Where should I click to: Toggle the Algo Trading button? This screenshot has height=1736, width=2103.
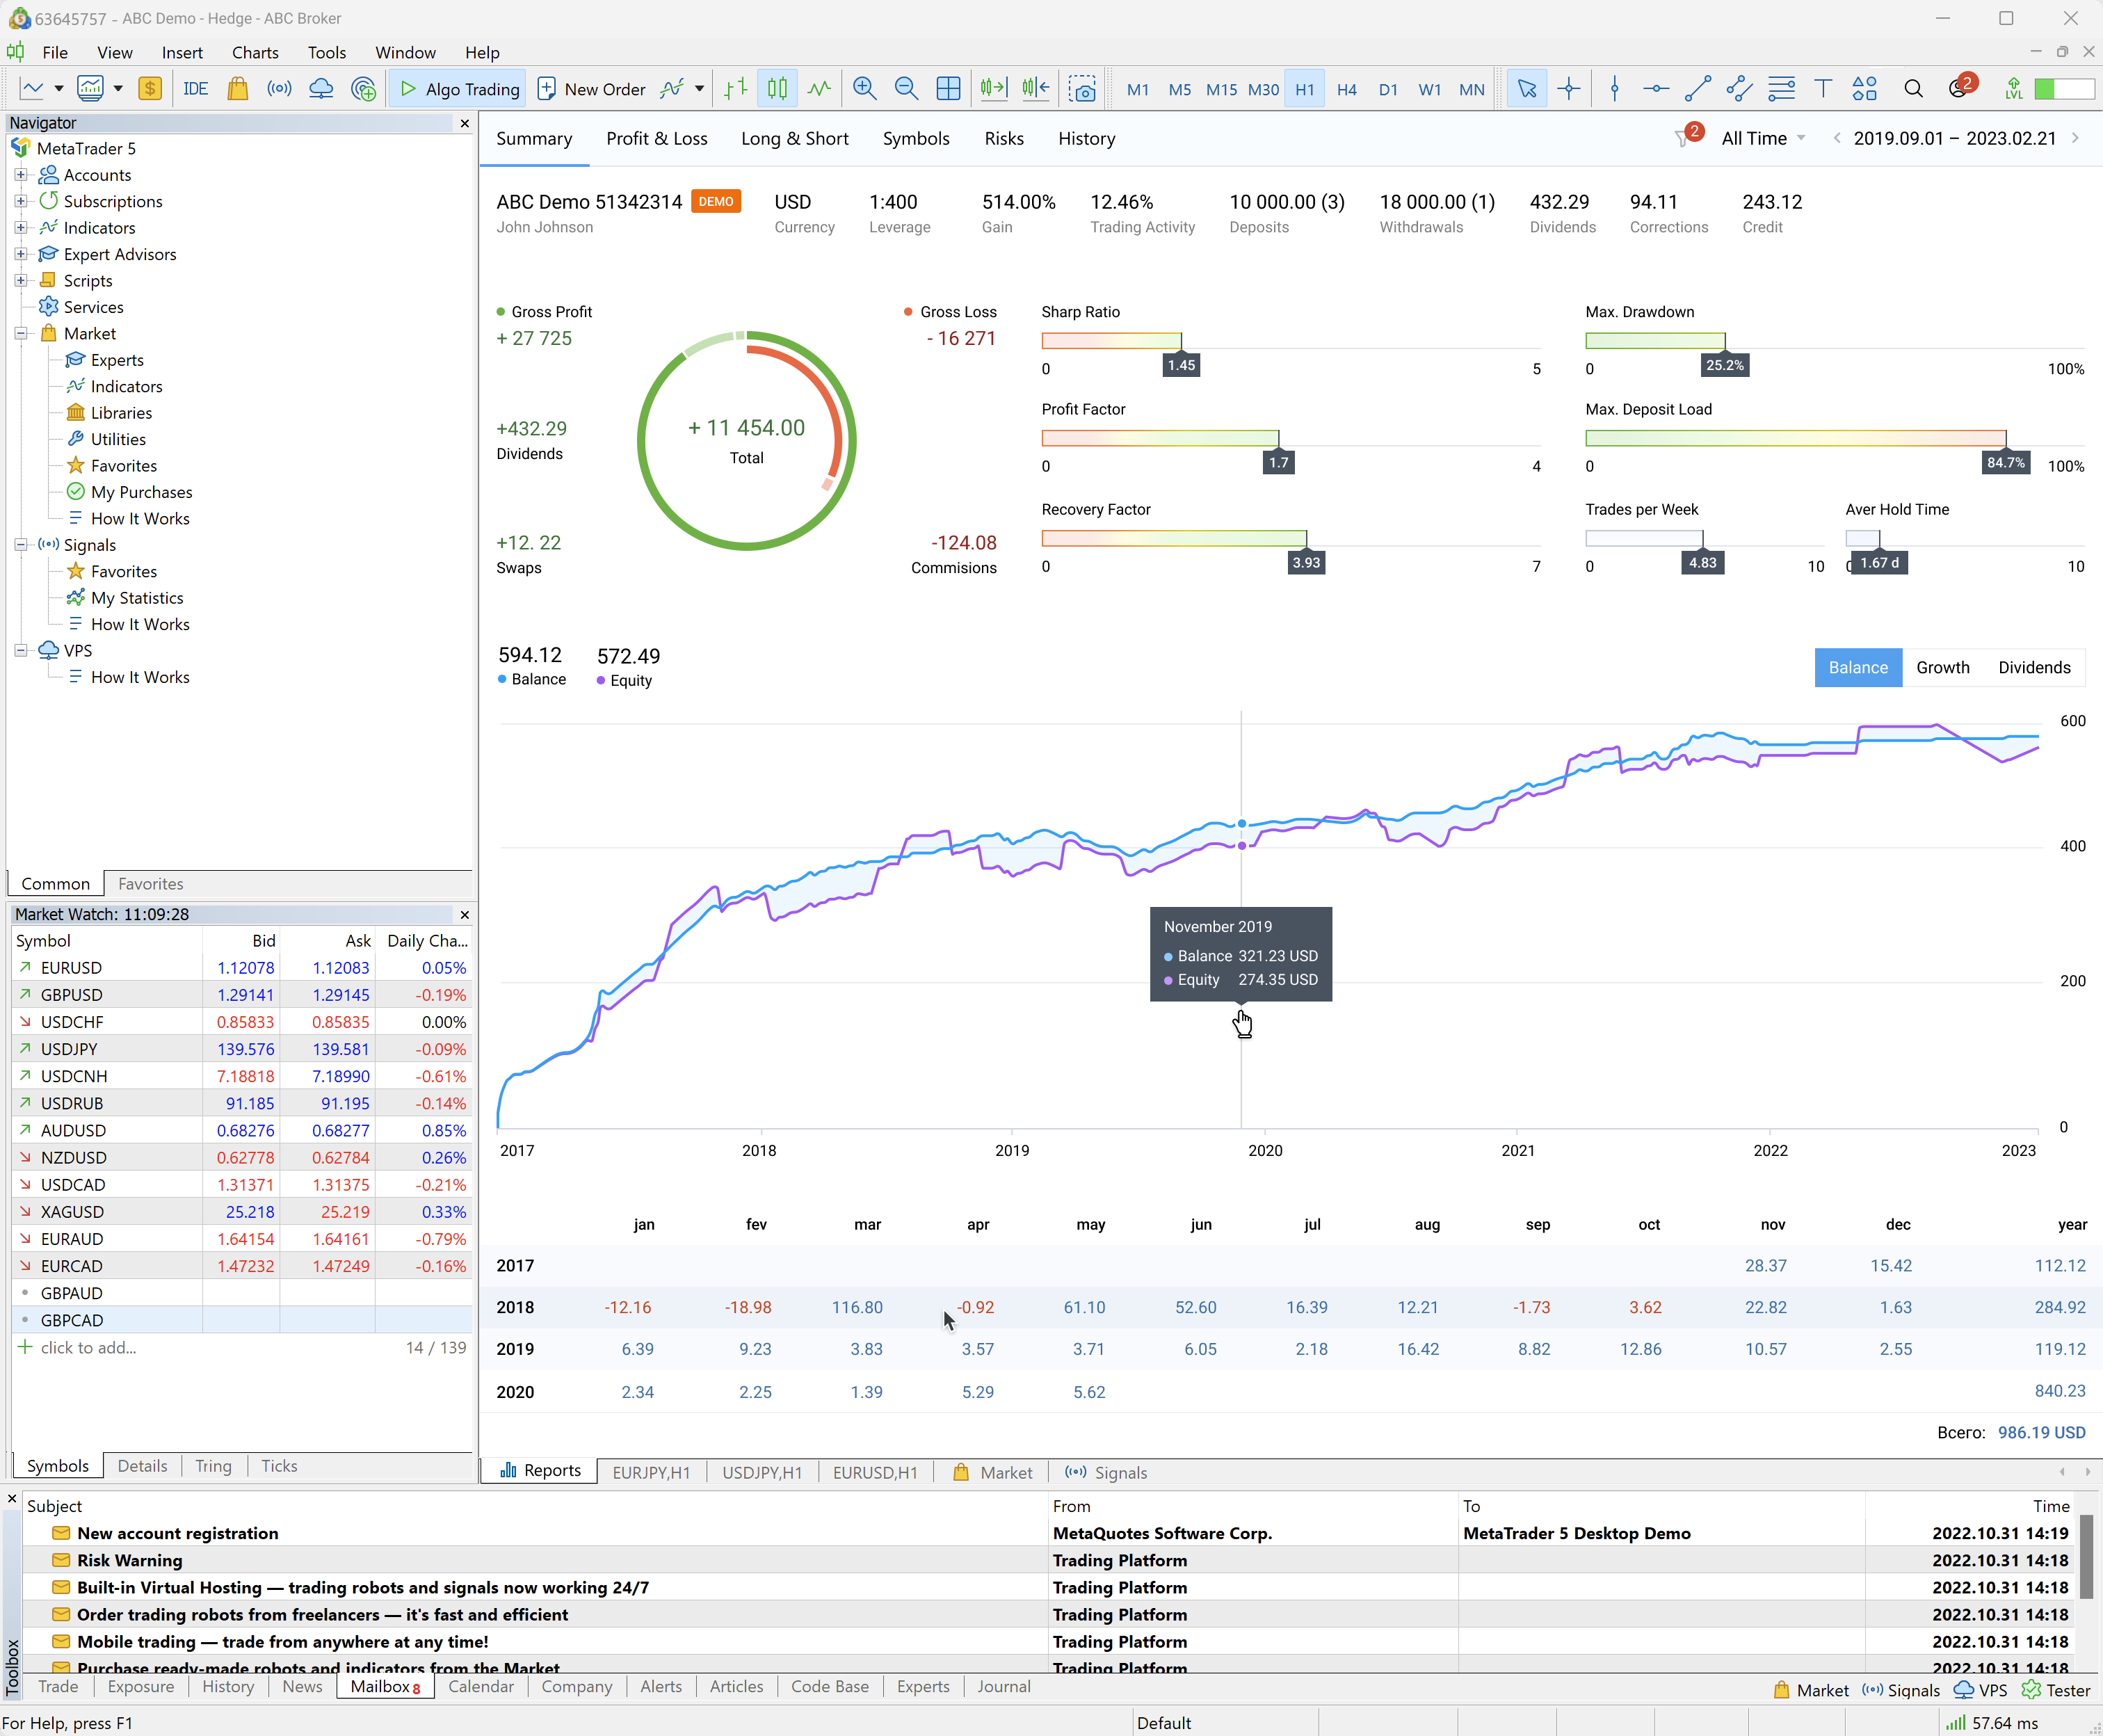click(x=460, y=89)
